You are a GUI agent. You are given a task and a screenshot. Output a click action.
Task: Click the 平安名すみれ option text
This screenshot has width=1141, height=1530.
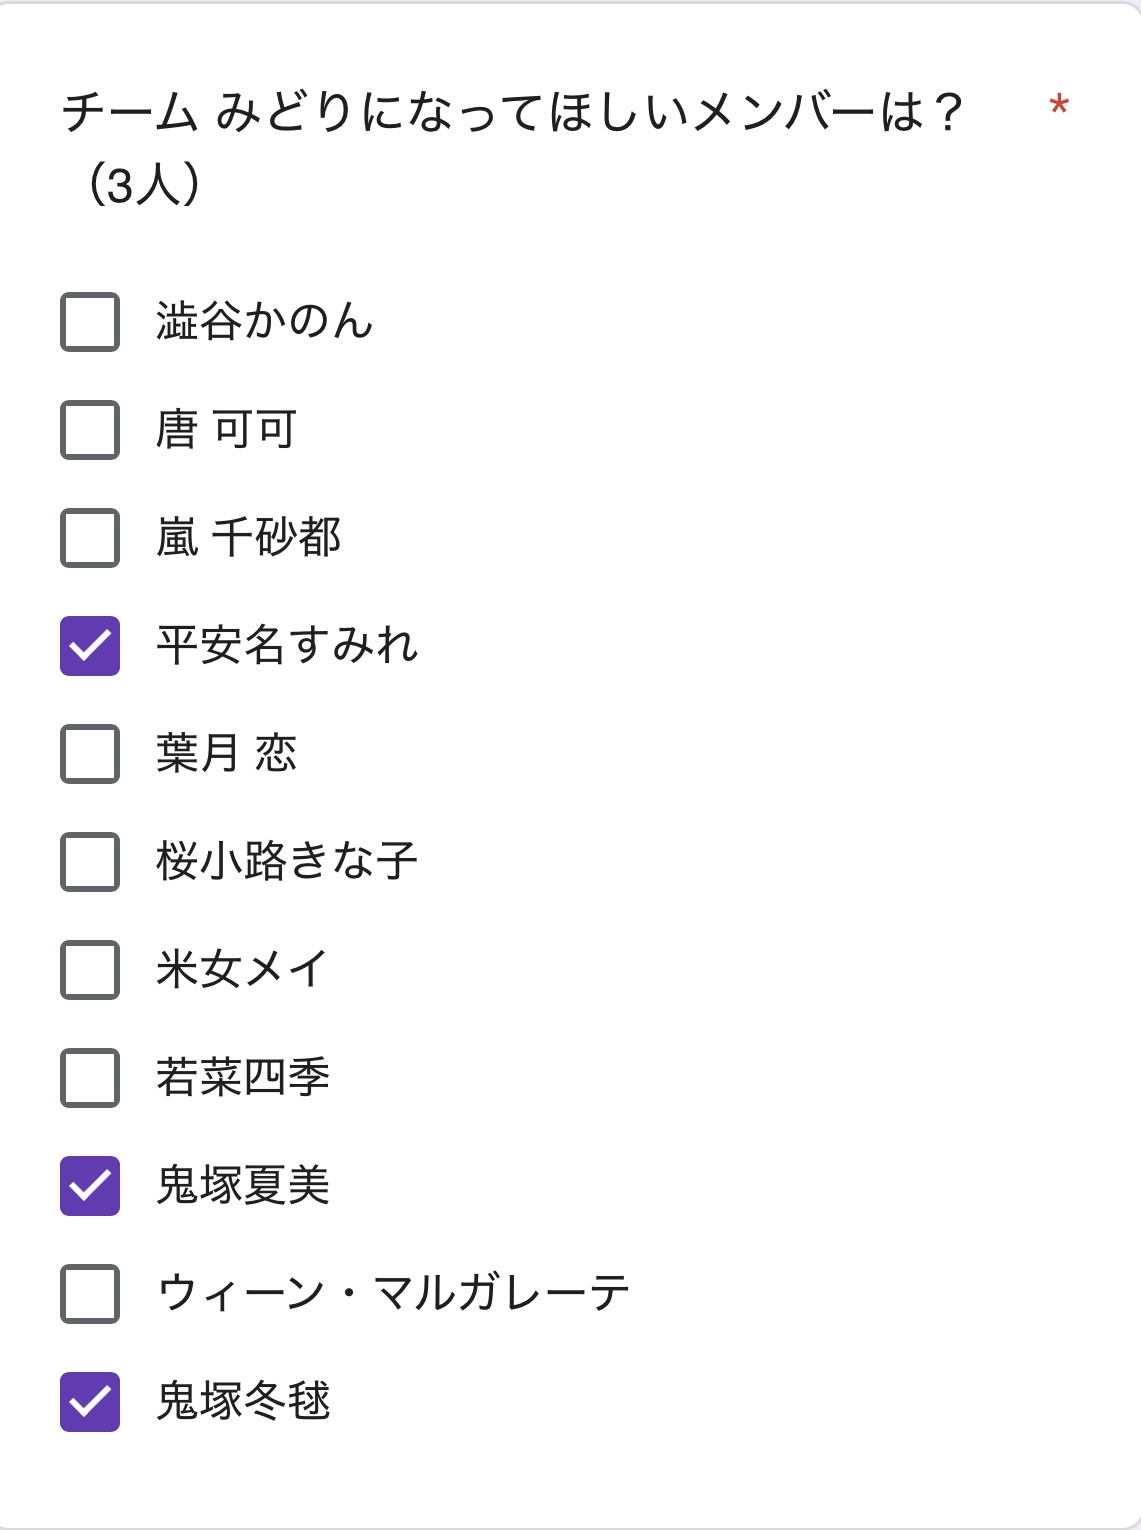[x=287, y=646]
